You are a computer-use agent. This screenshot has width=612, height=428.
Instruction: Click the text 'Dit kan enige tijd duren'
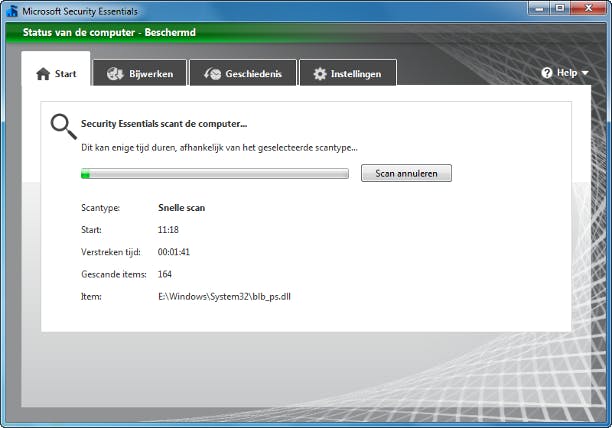click(x=128, y=147)
